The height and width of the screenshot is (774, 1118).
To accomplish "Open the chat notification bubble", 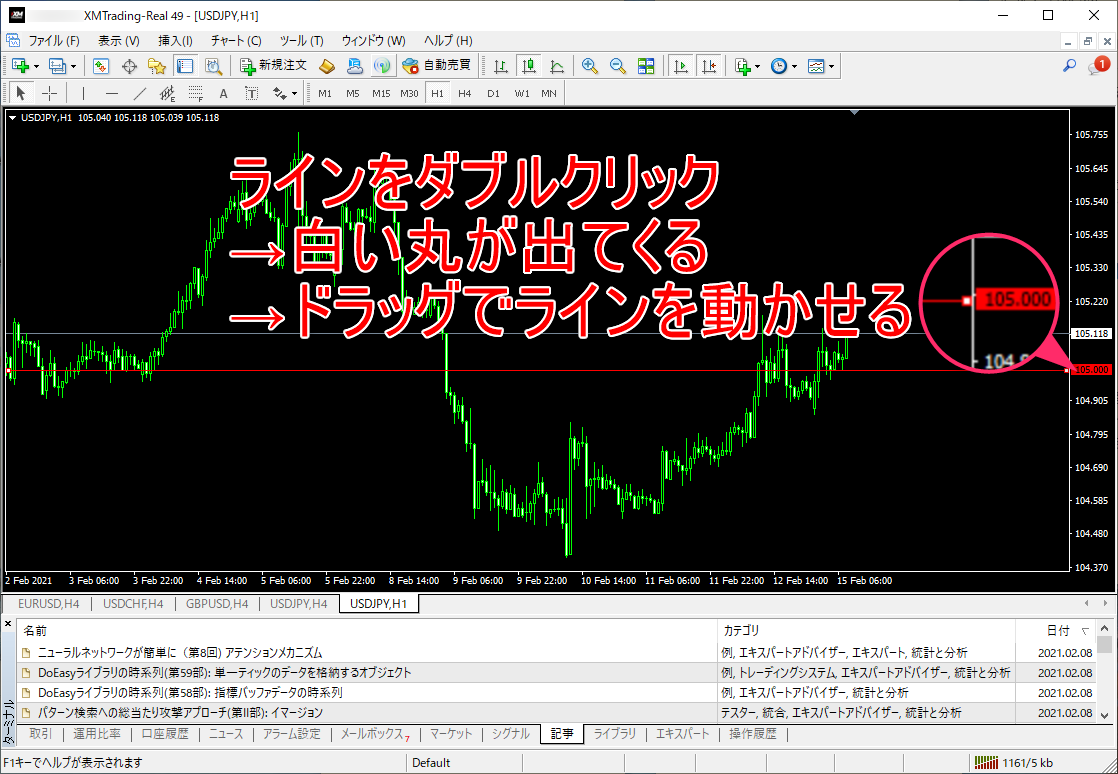I will (1098, 66).
